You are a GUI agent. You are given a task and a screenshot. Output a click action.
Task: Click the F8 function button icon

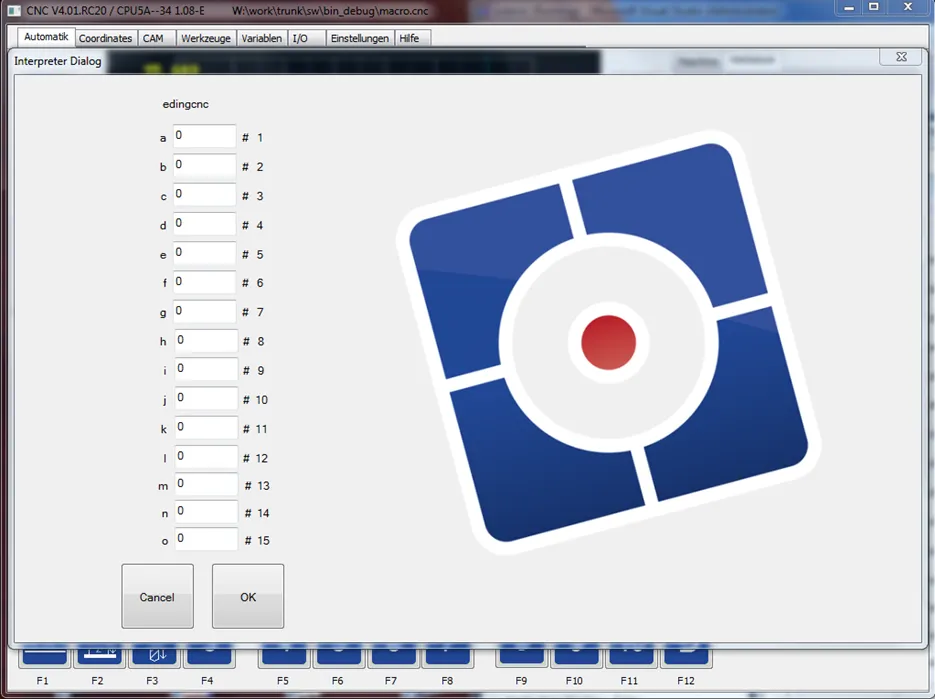(448, 656)
